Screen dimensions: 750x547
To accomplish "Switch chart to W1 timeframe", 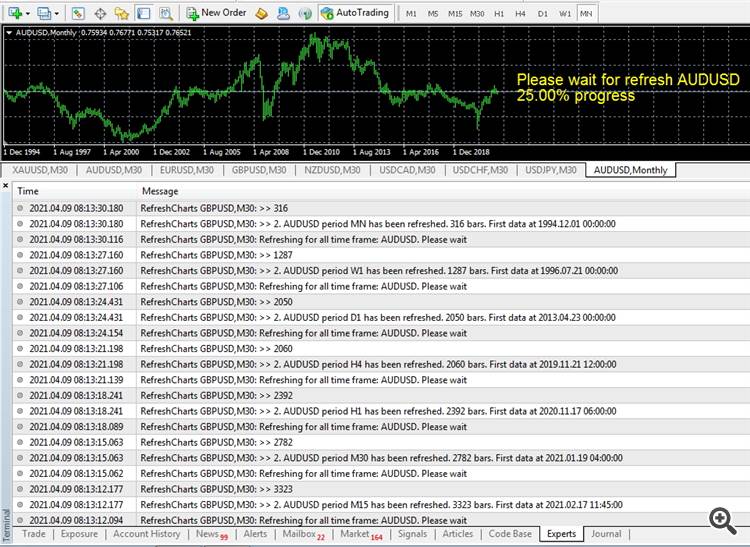I will [565, 13].
